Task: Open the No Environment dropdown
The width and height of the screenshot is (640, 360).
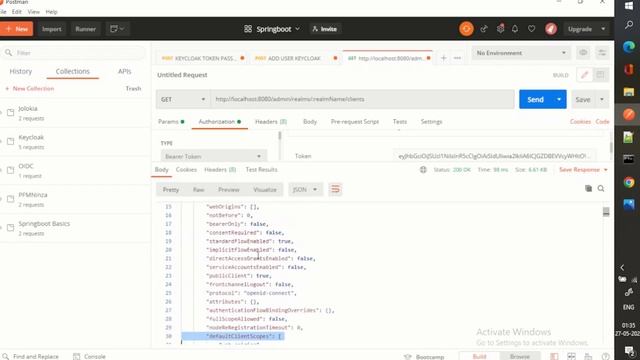Action: [x=521, y=53]
